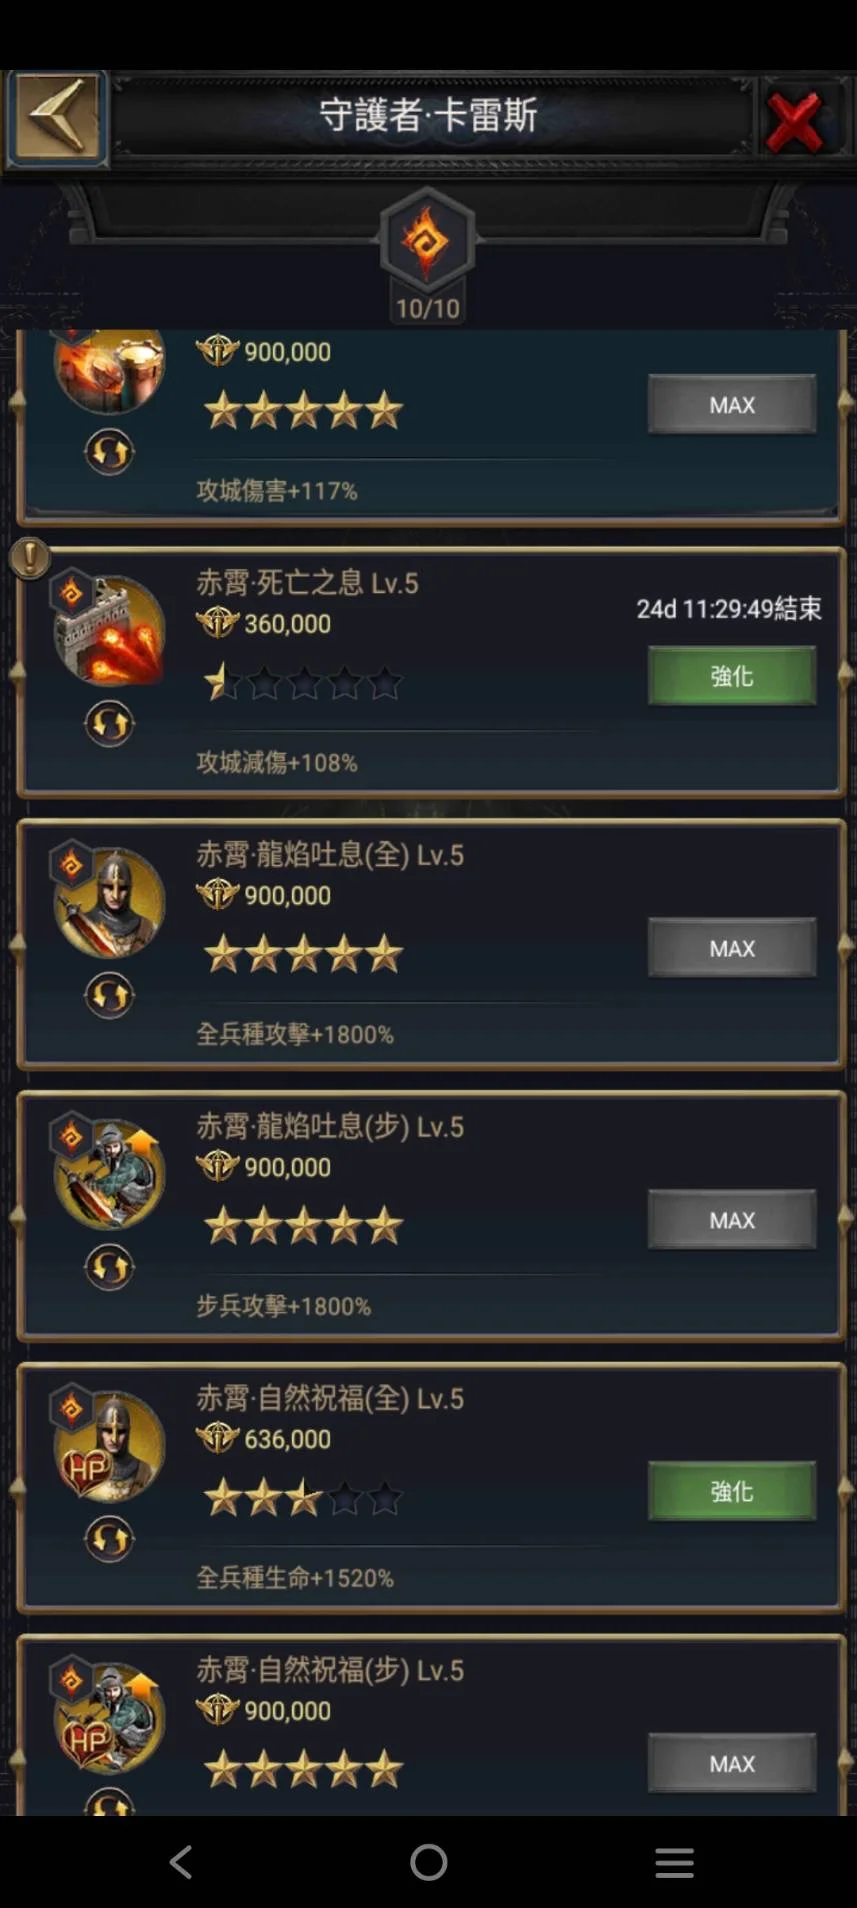Tap the golden back arrow icon
Viewport: 857px width, 1908px height.
57,116
